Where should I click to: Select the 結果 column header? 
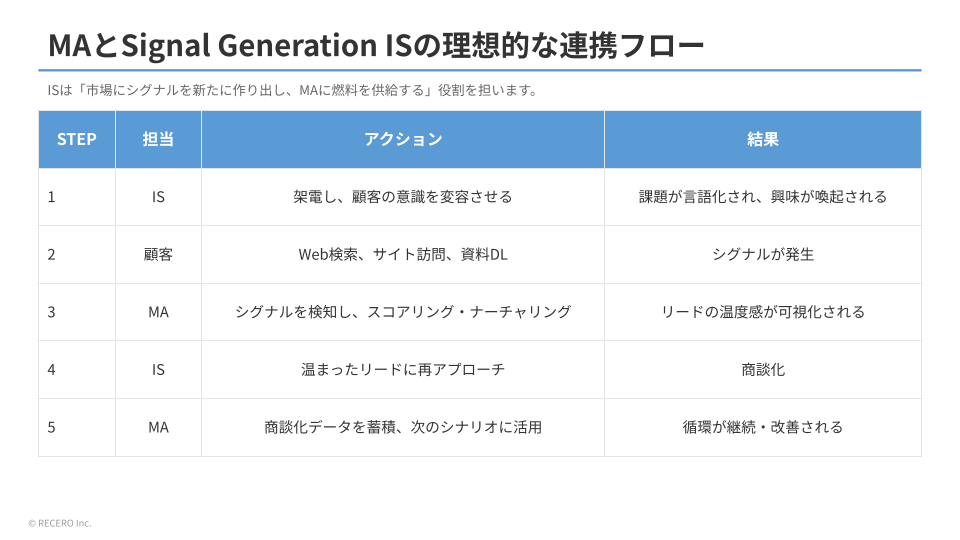pos(762,139)
